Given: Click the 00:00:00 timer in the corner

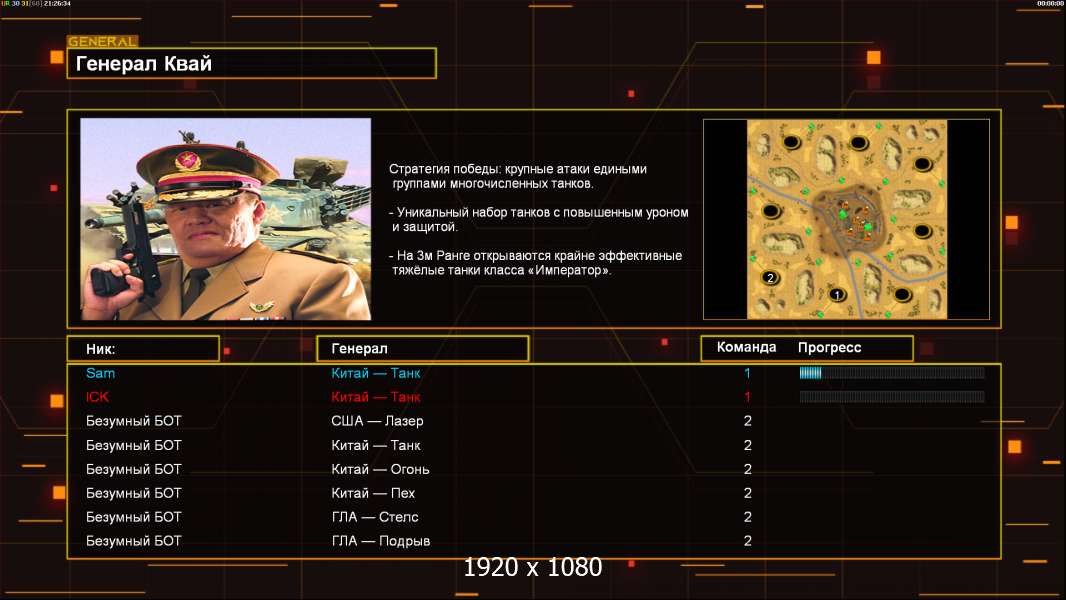Looking at the screenshot, I should click(x=1050, y=3).
